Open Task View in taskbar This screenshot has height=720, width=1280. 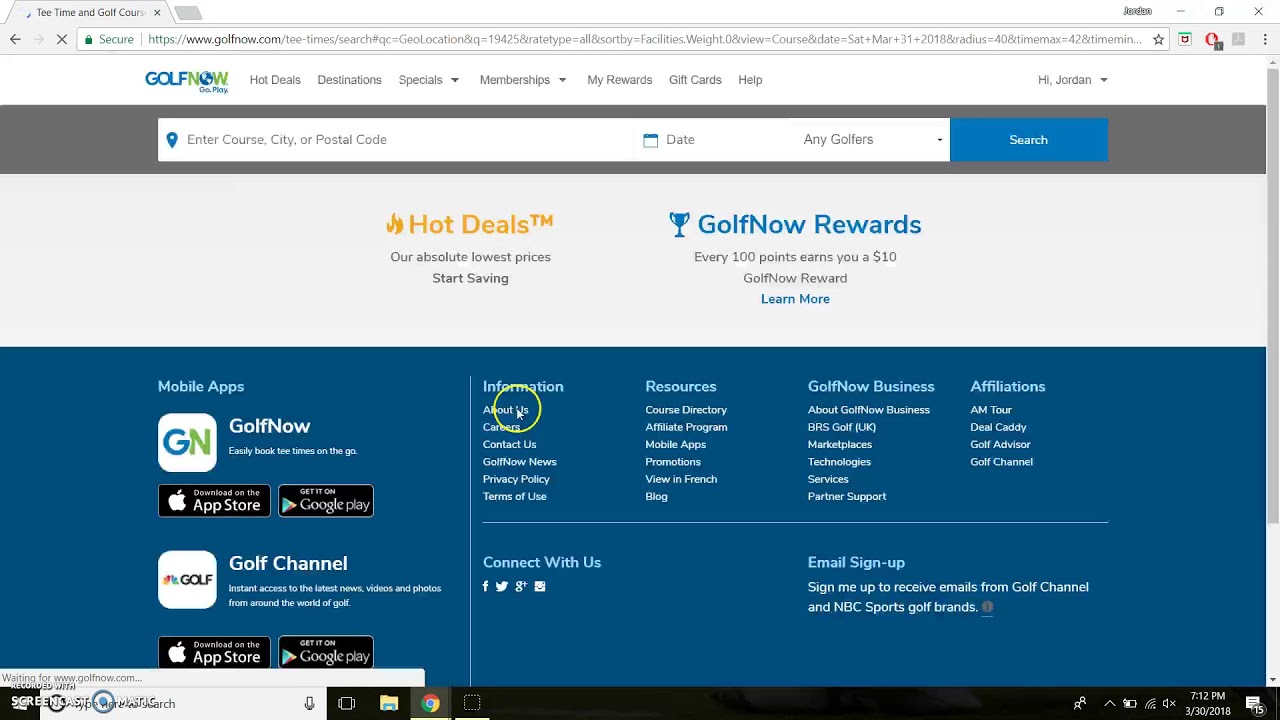pyautogui.click(x=346, y=703)
